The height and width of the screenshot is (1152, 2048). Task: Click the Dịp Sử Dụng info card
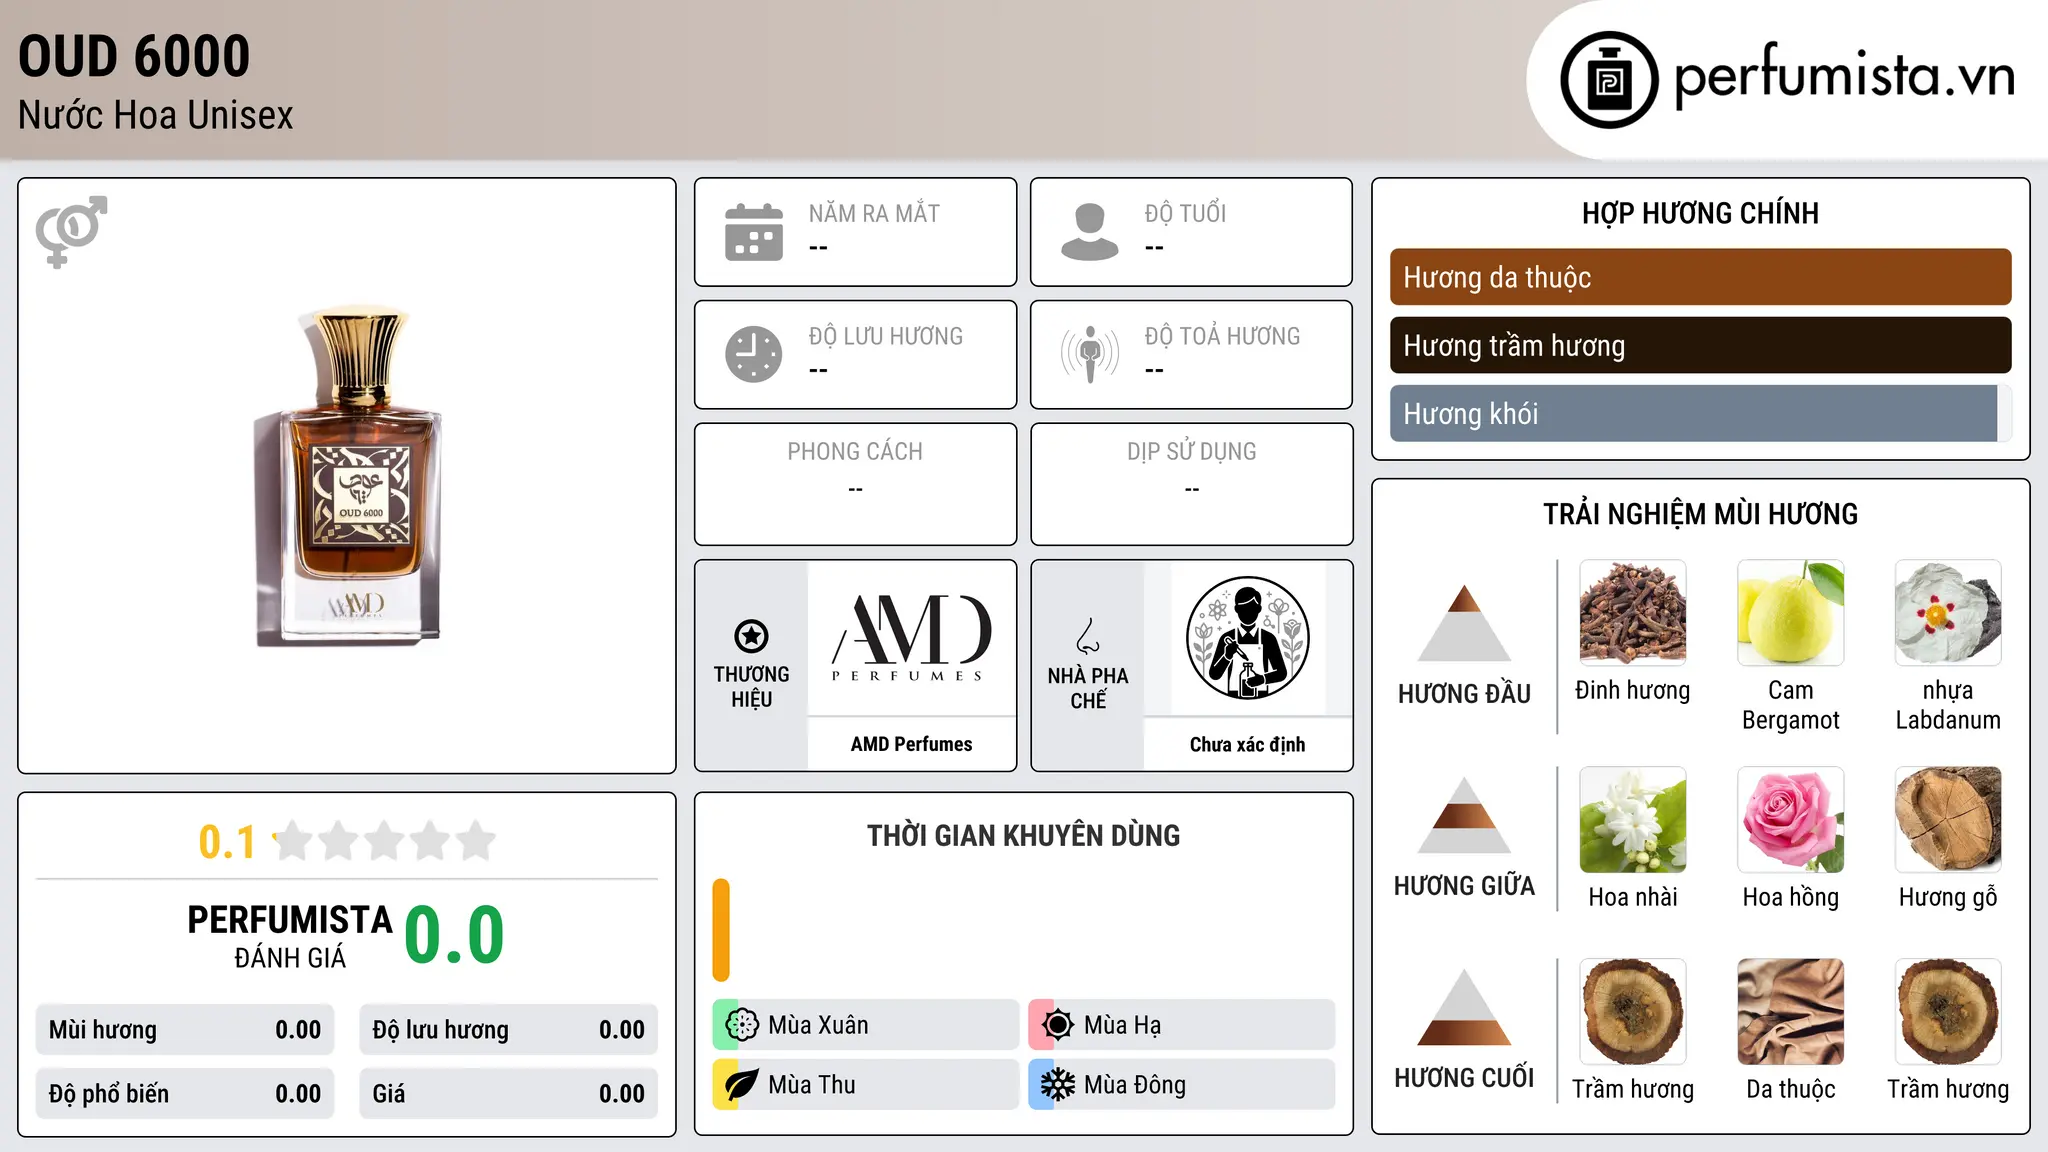coord(1191,484)
